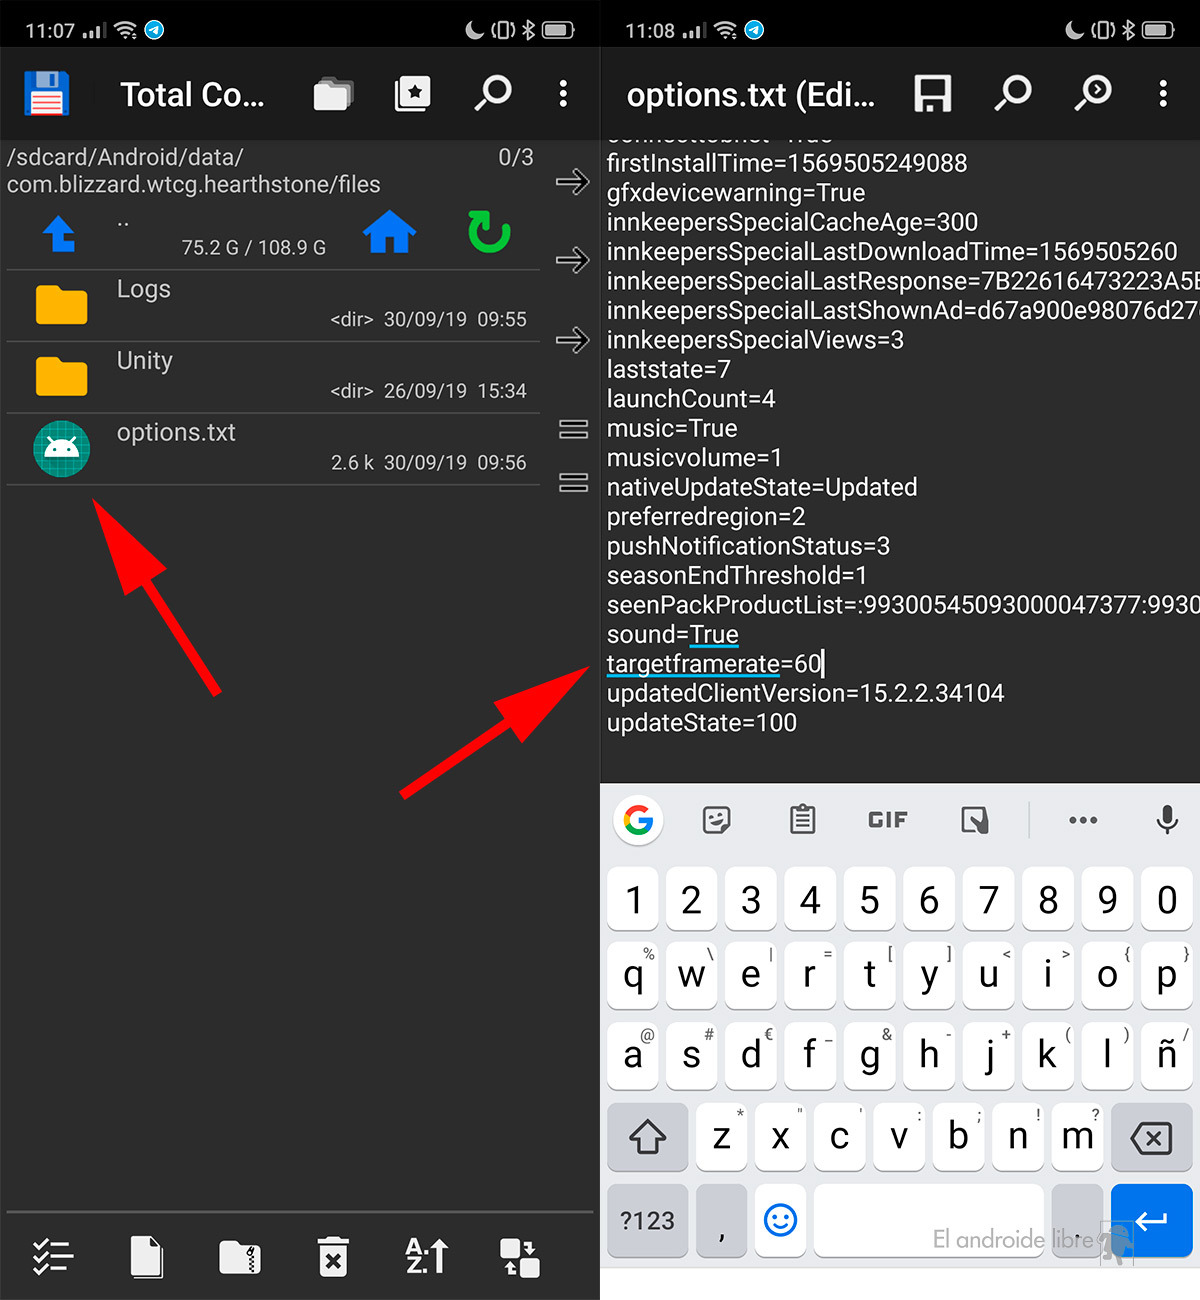Image resolution: width=1200 pixels, height=1300 pixels.
Task: Tap the number 0 key
Action: coord(1166,900)
